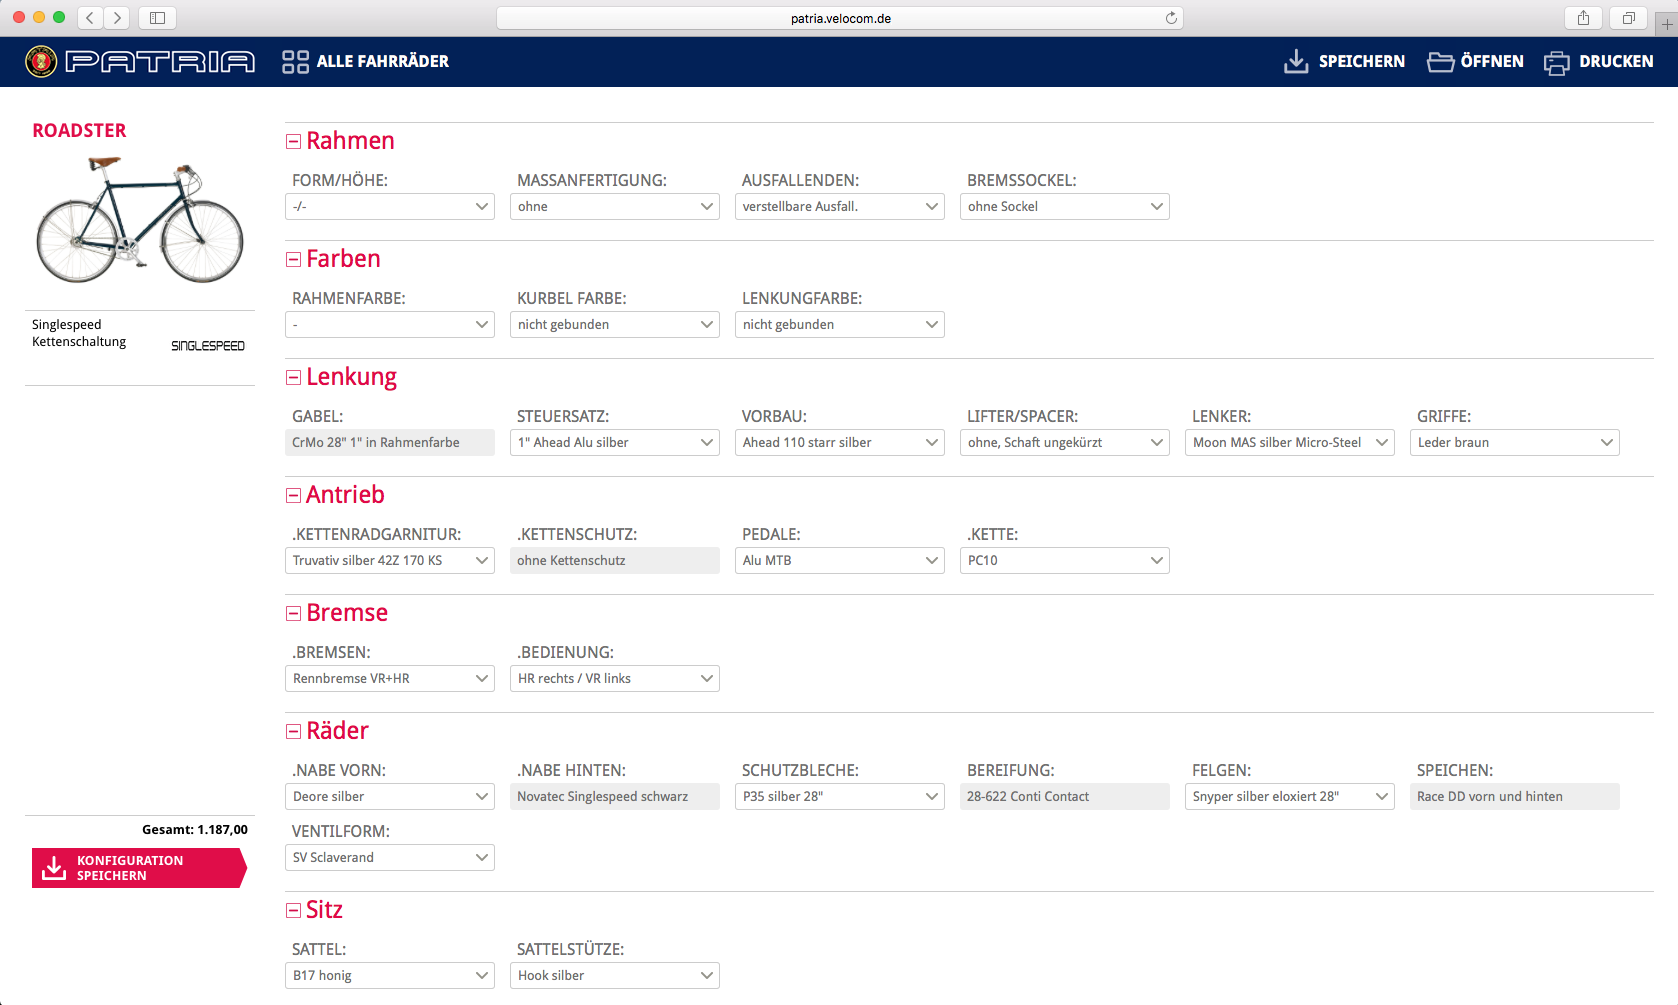Click Drucken text in top bar
Image resolution: width=1678 pixels, height=1005 pixels.
click(x=1616, y=62)
